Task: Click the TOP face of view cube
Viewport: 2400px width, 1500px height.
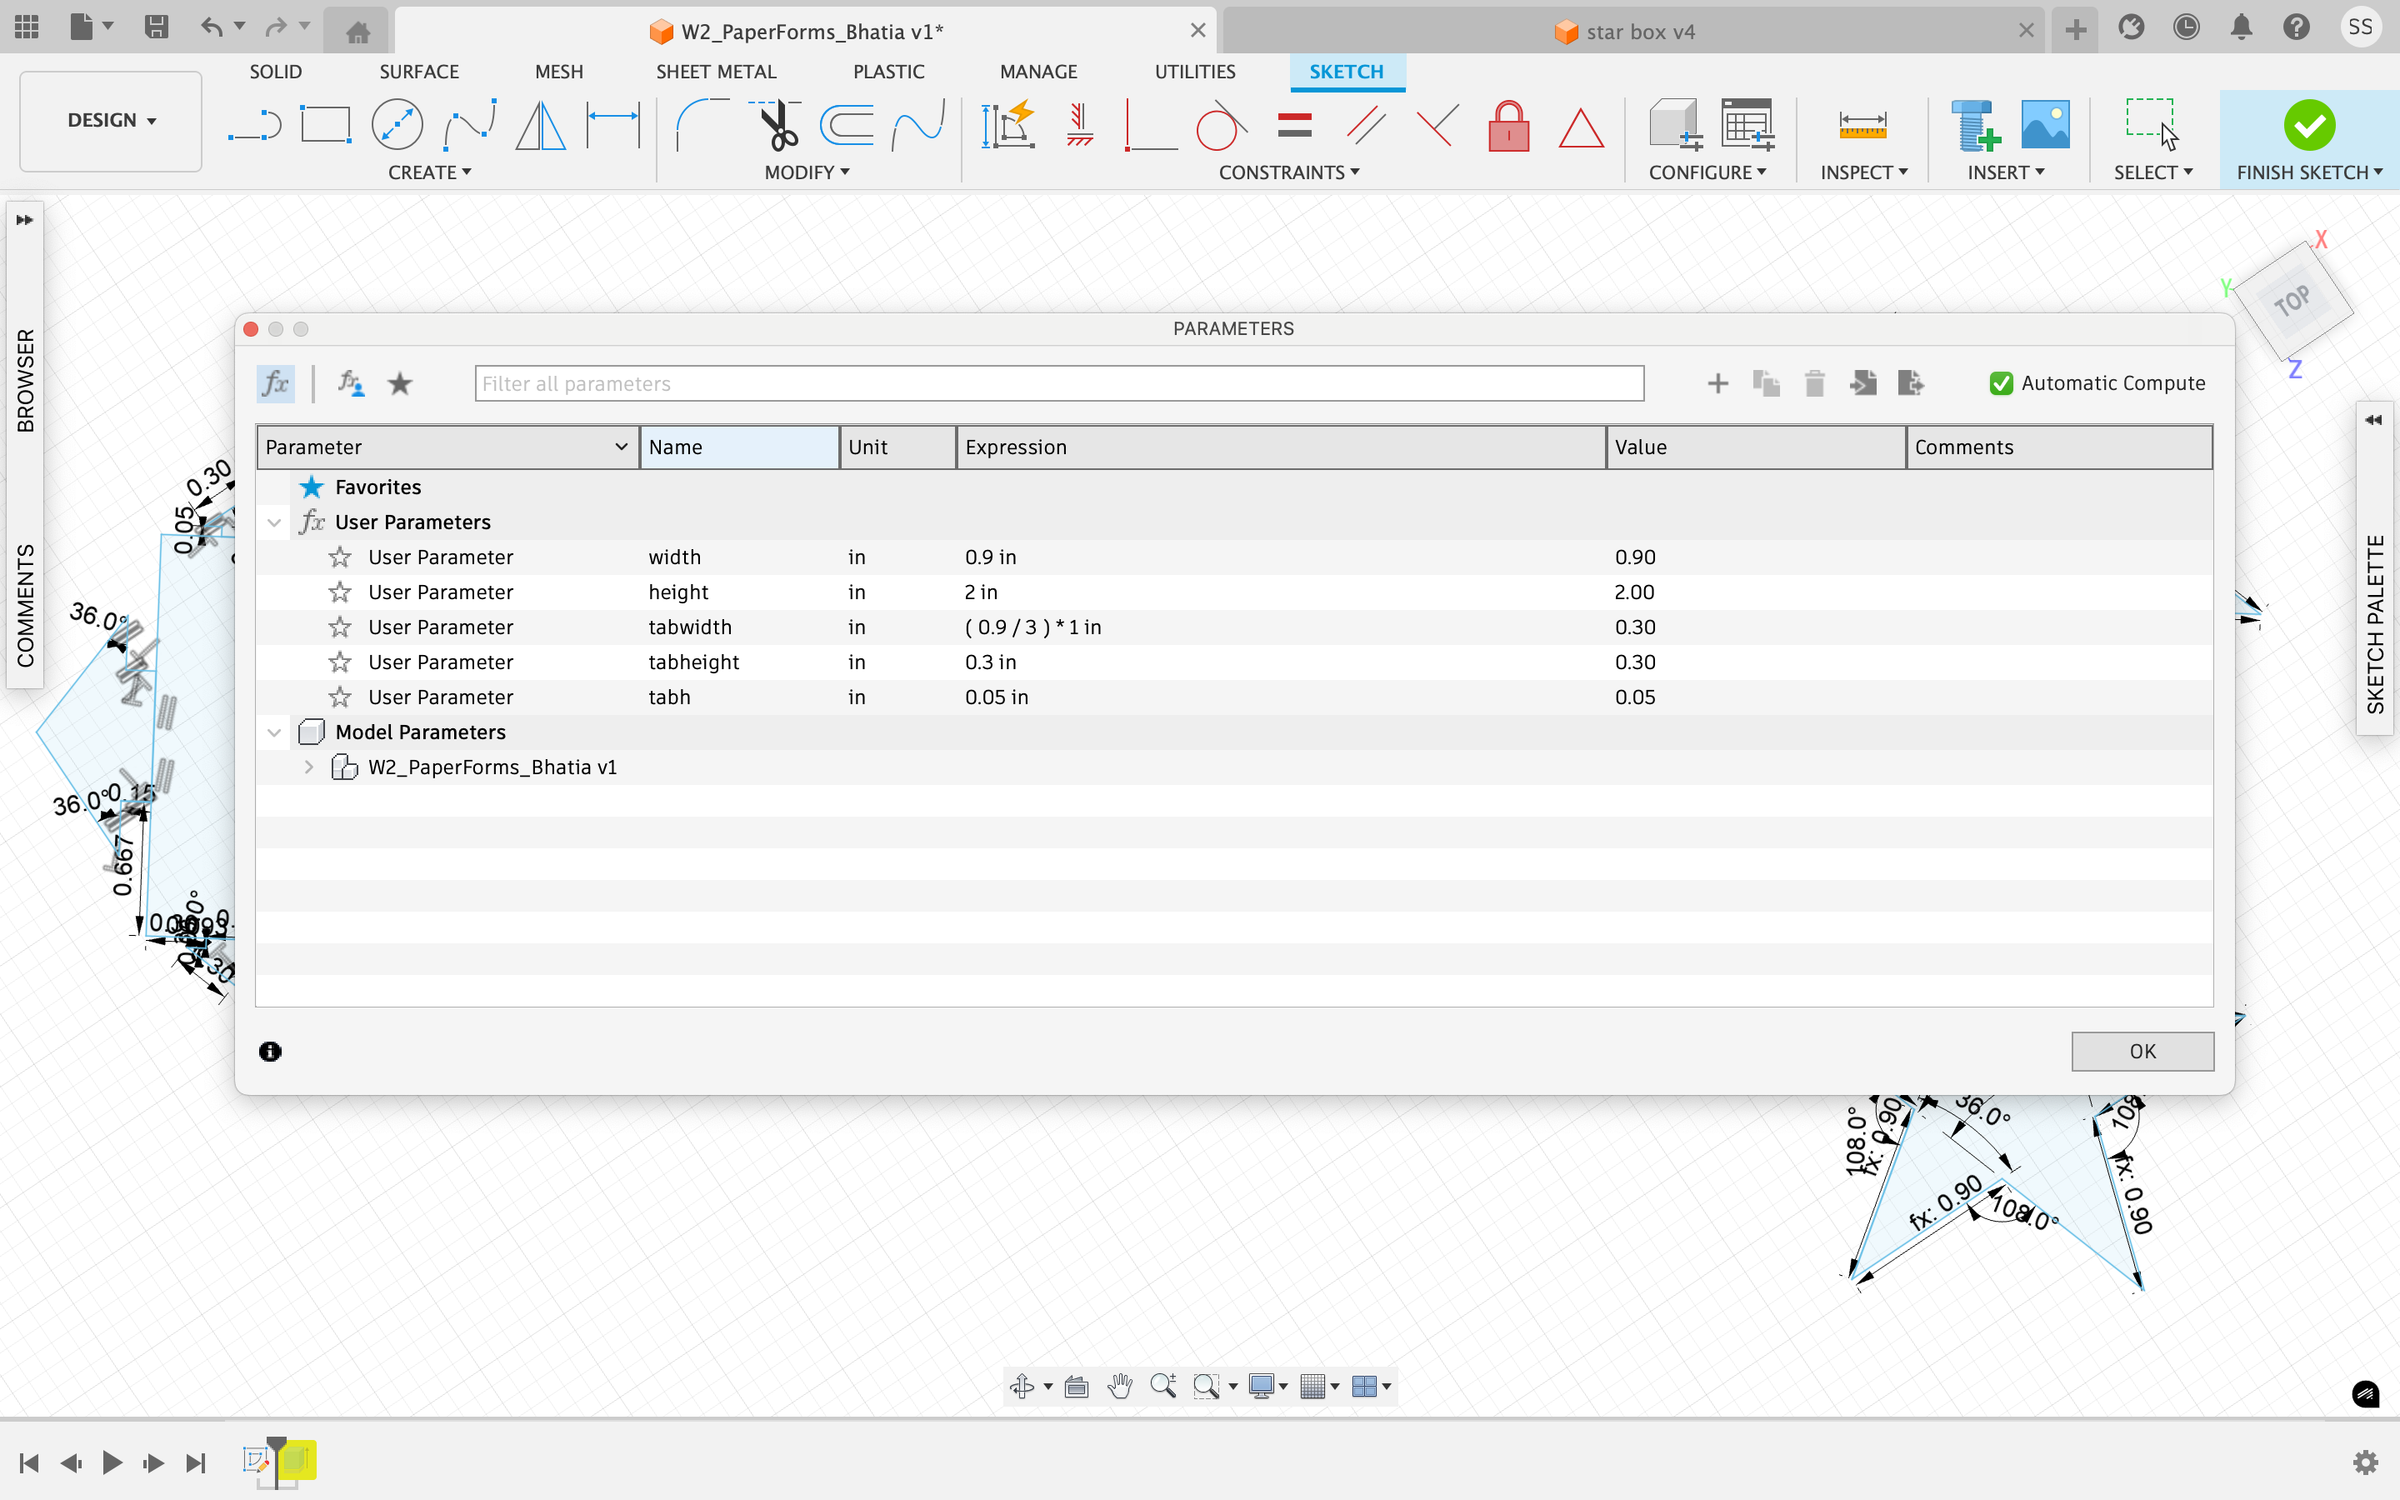Action: pos(2291,300)
